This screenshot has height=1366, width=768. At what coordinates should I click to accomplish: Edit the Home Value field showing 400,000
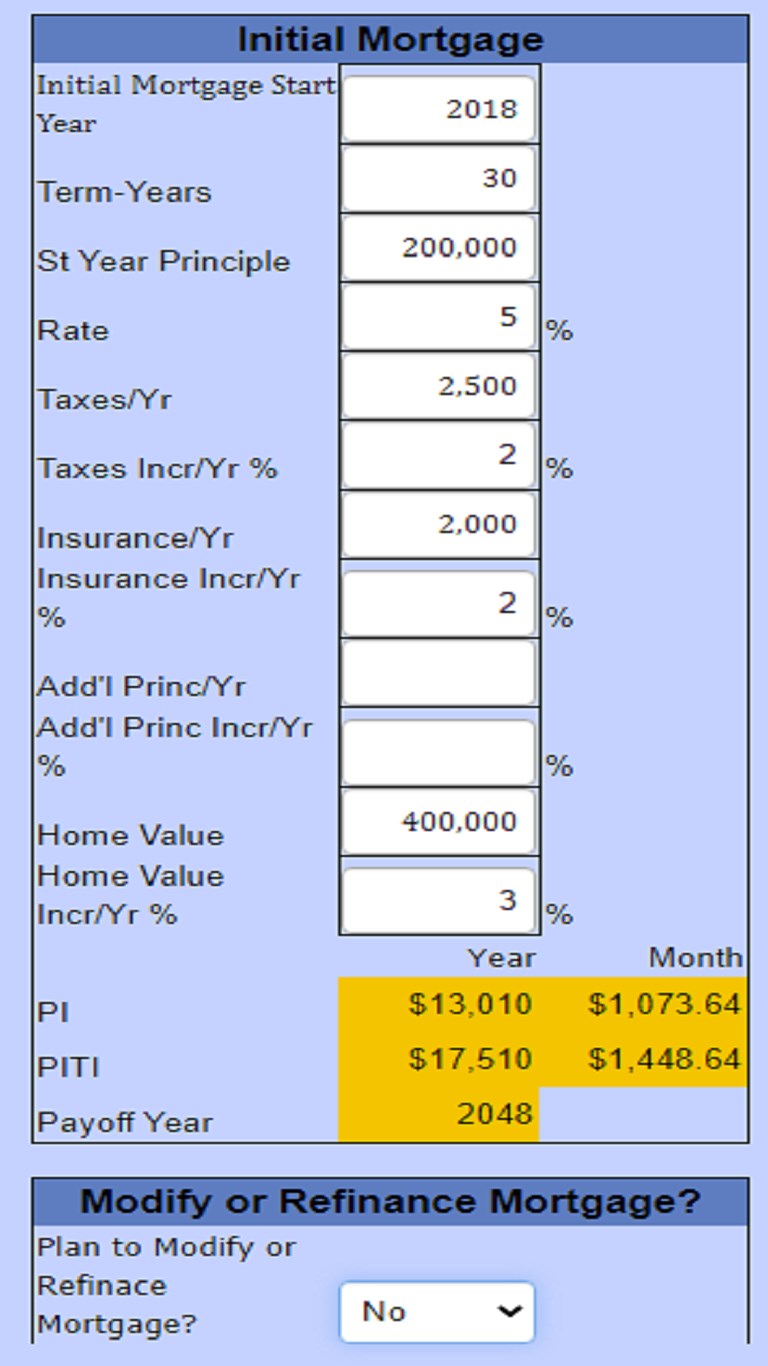pos(439,823)
